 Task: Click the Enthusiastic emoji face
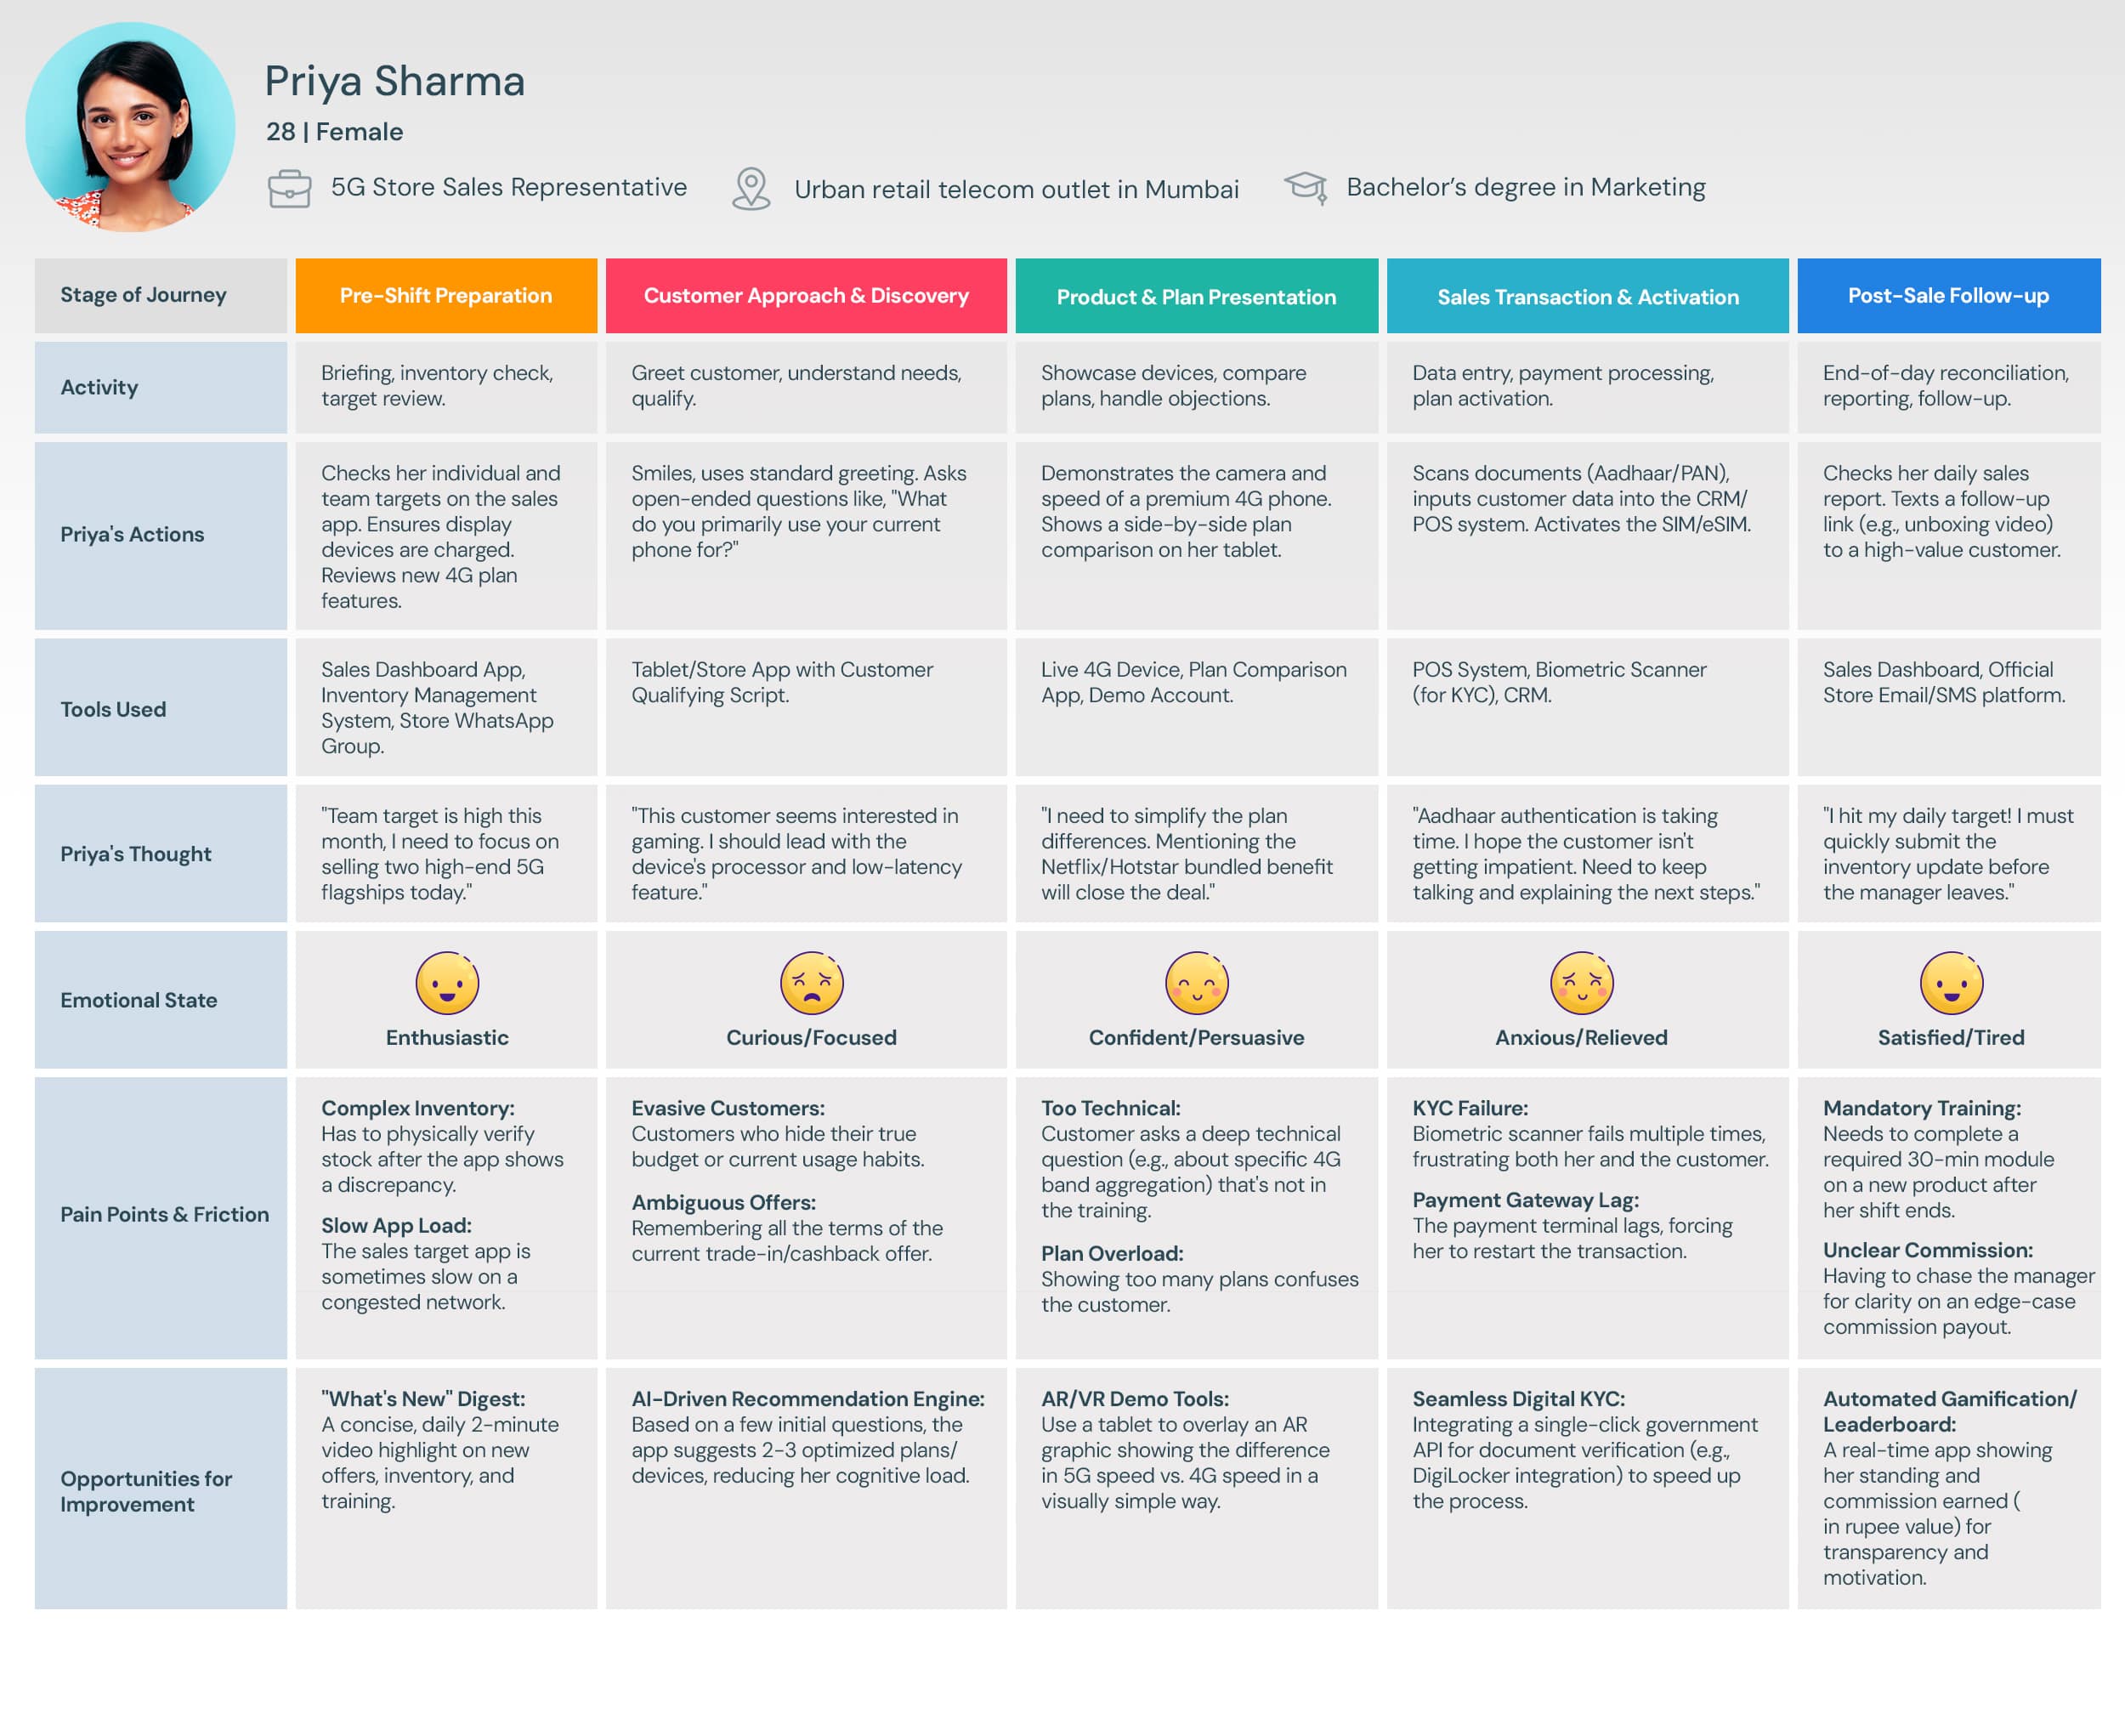pos(447,983)
